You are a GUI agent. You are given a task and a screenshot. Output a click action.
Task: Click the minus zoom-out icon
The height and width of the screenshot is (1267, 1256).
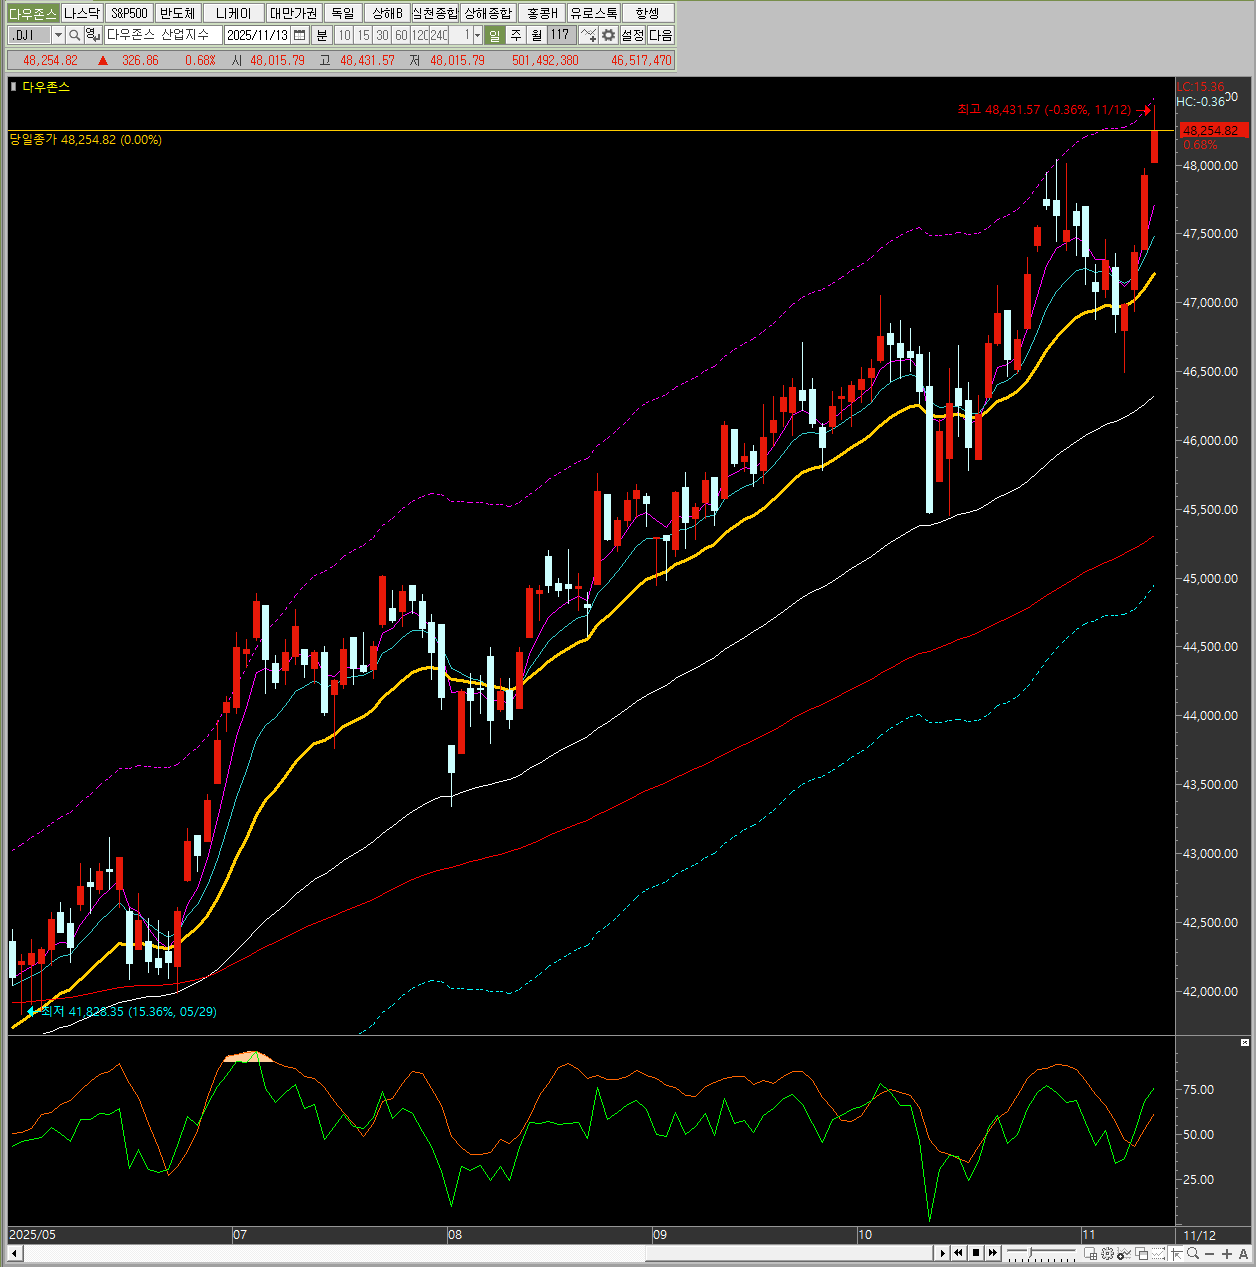(1209, 1254)
